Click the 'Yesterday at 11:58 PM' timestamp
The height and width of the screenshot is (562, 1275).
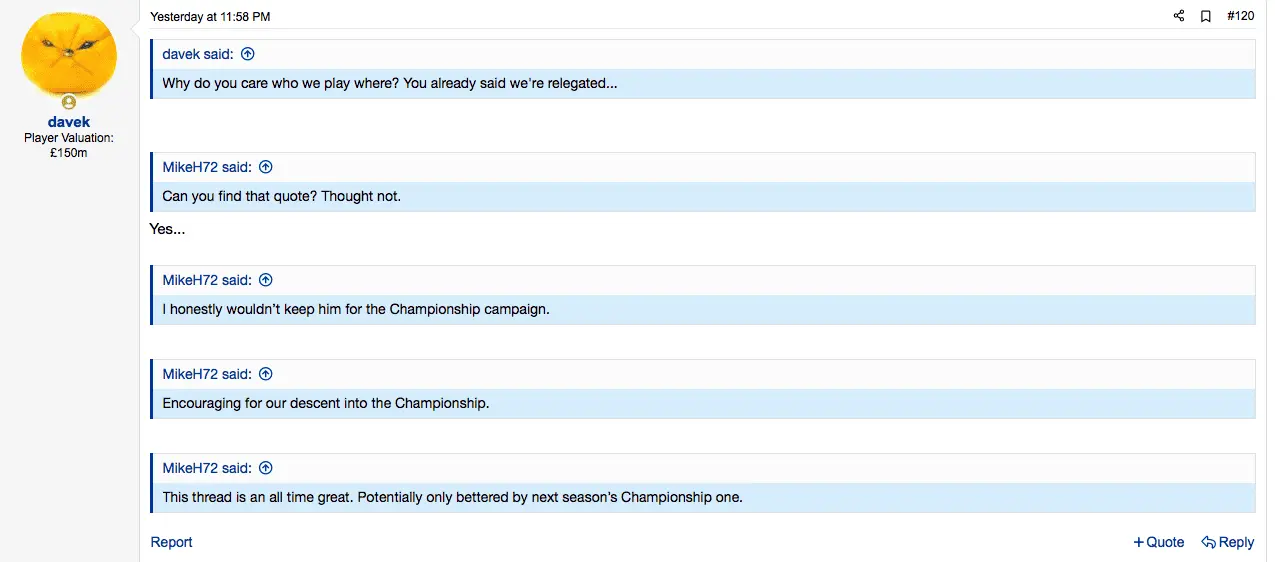(210, 17)
